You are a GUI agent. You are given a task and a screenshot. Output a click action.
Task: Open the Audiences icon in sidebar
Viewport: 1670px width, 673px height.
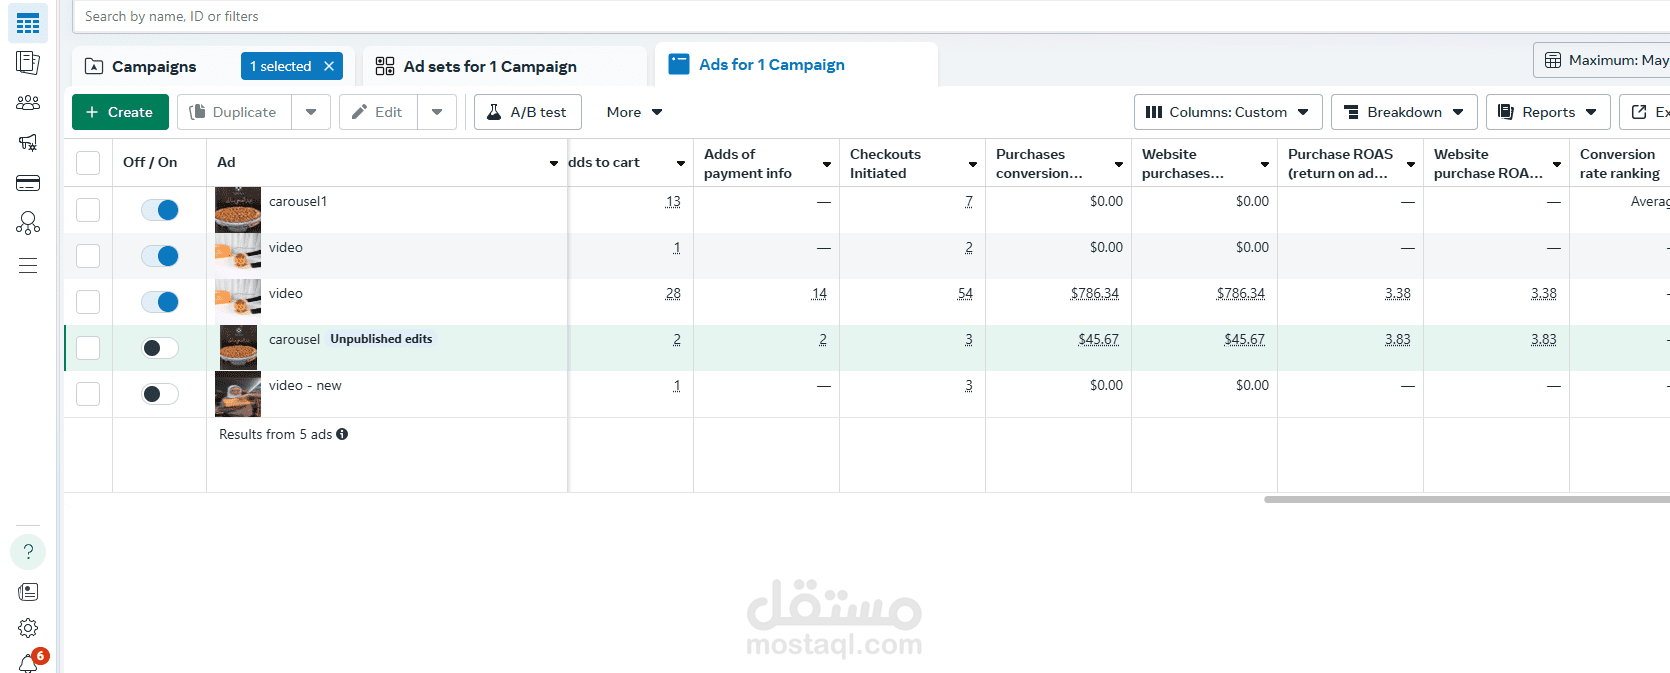click(28, 102)
